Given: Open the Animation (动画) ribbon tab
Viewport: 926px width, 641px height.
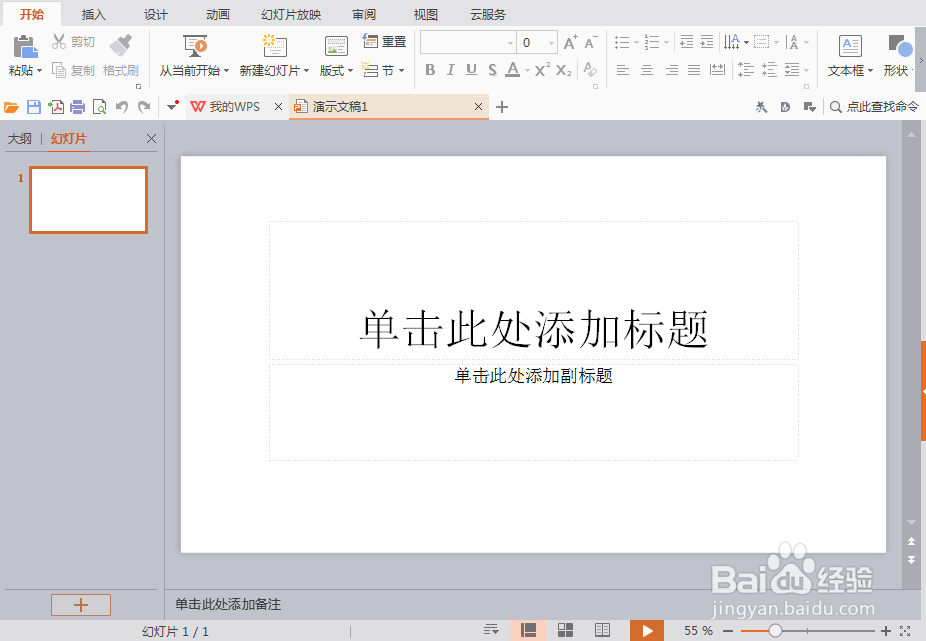Looking at the screenshot, I should [x=218, y=14].
